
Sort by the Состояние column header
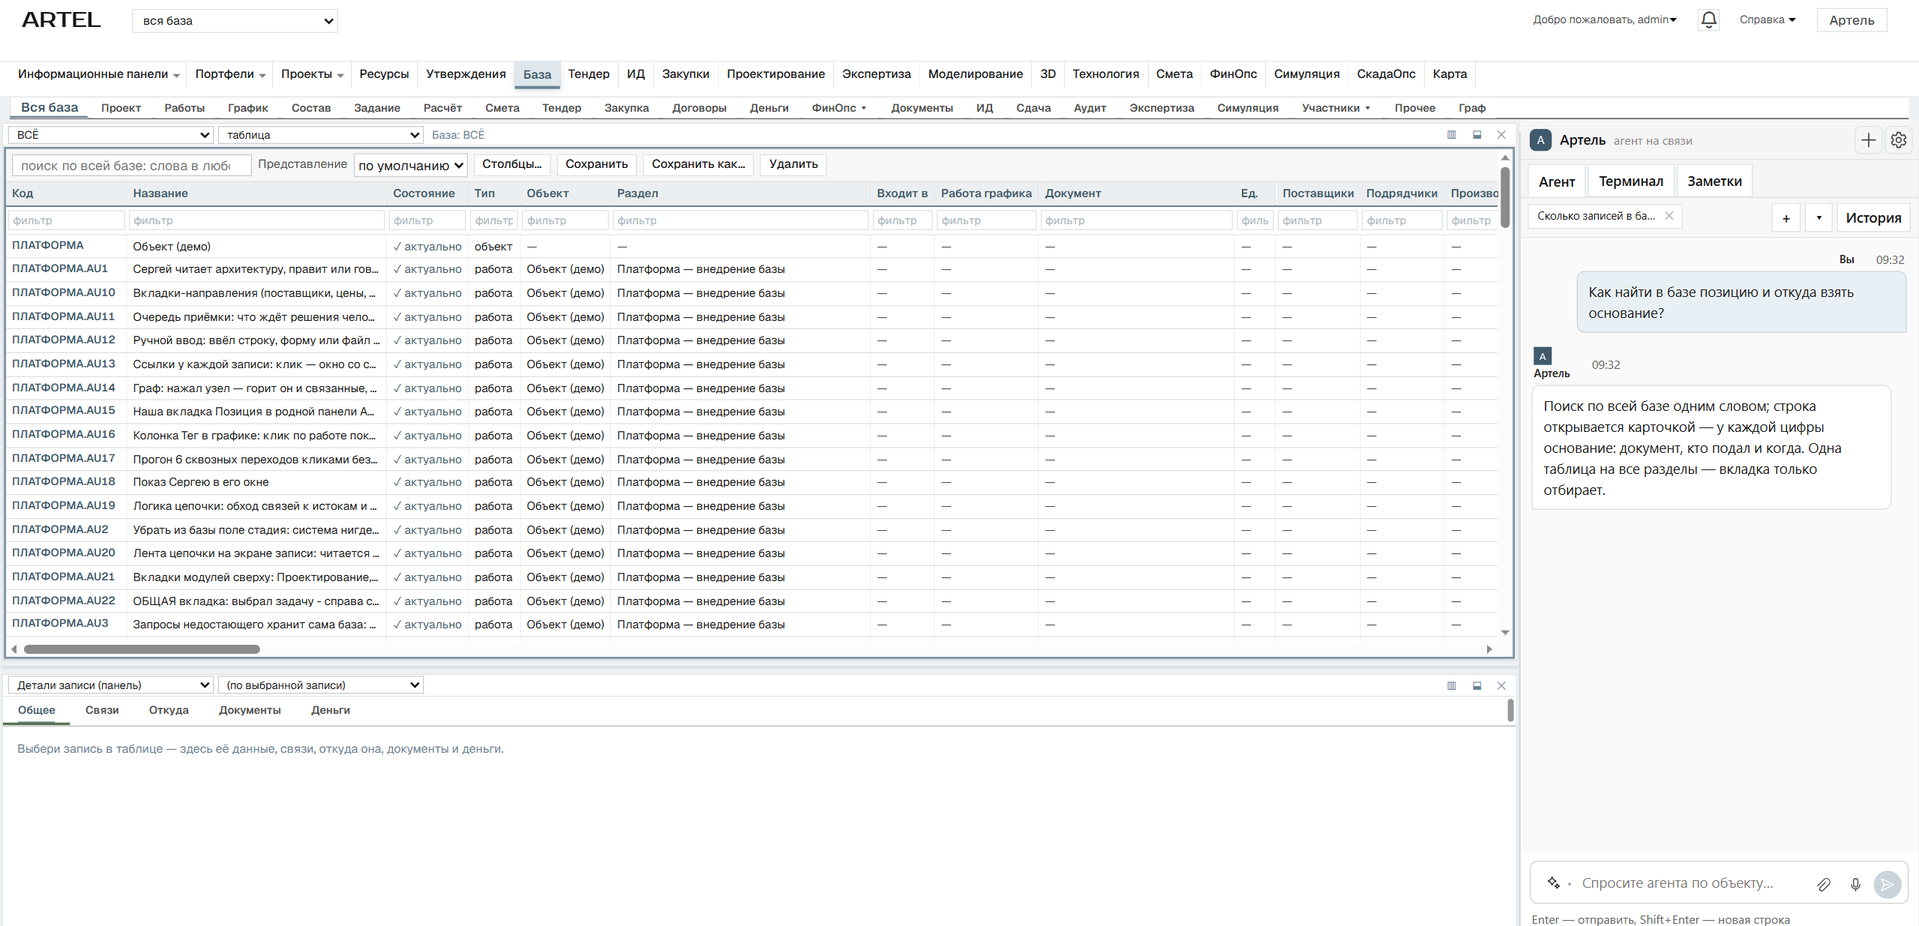click(x=424, y=194)
